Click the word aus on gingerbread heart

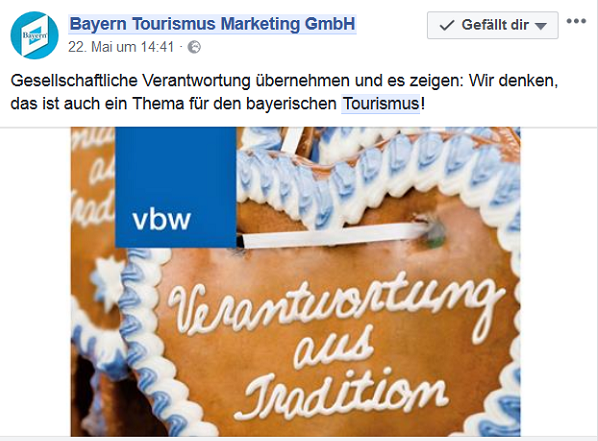pyautogui.click(x=333, y=349)
